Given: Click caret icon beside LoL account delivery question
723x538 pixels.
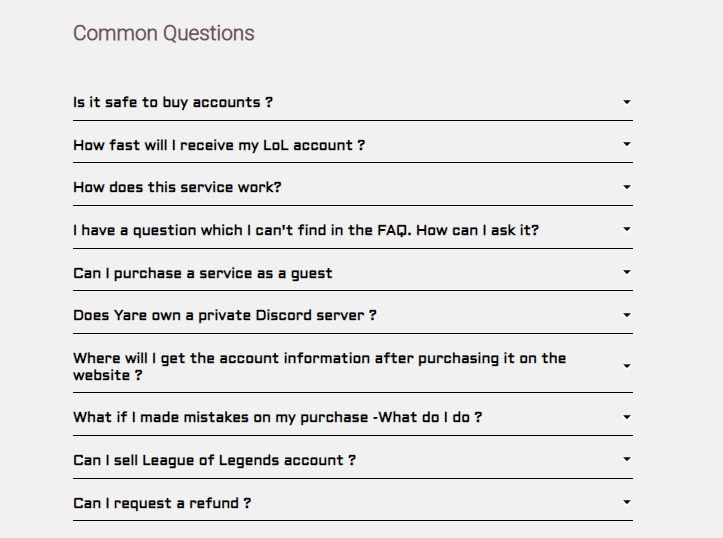Looking at the screenshot, I should pyautogui.click(x=627, y=144).
